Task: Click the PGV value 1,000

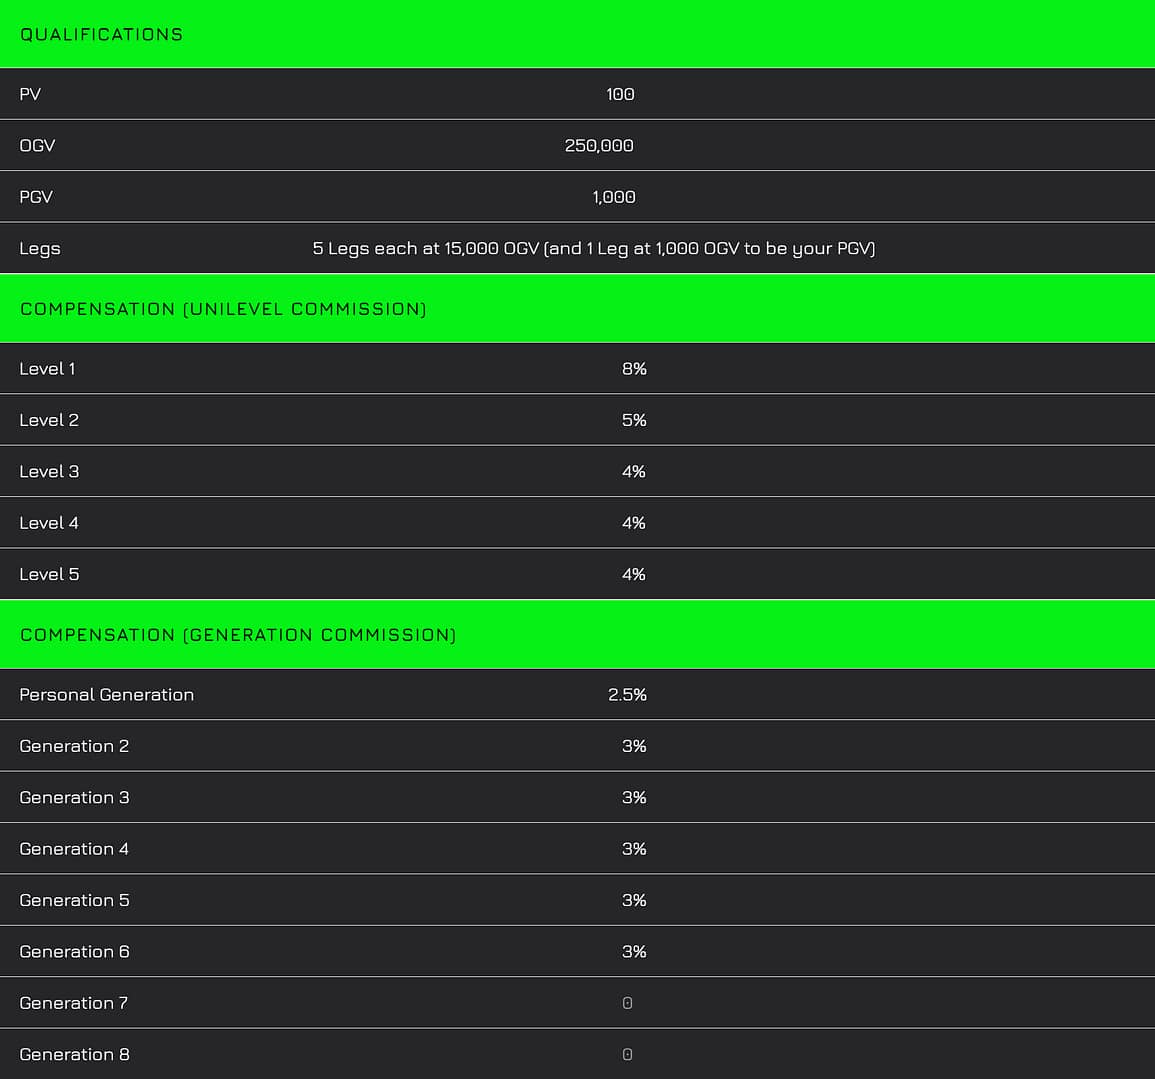Action: [x=614, y=197]
